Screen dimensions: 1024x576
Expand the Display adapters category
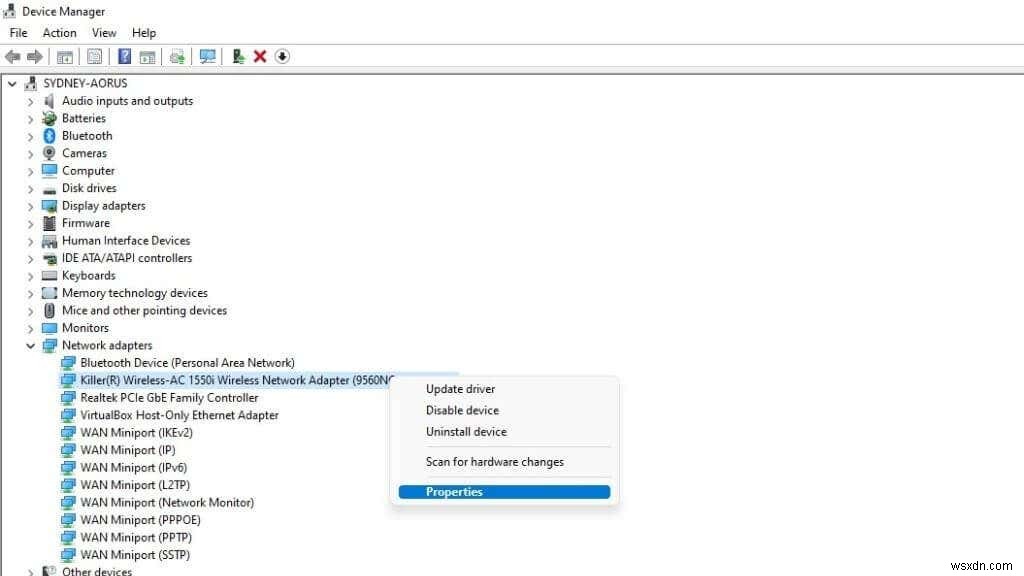(x=31, y=205)
